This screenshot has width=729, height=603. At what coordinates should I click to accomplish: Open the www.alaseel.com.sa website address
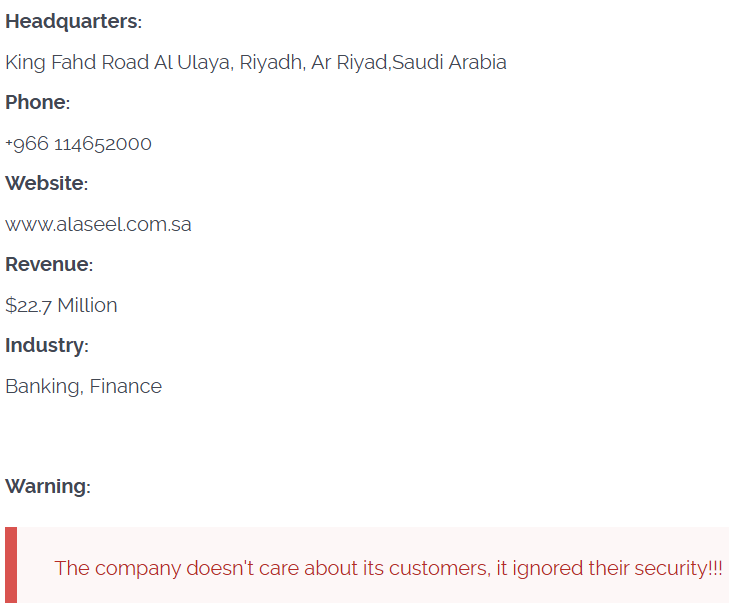pos(98,225)
